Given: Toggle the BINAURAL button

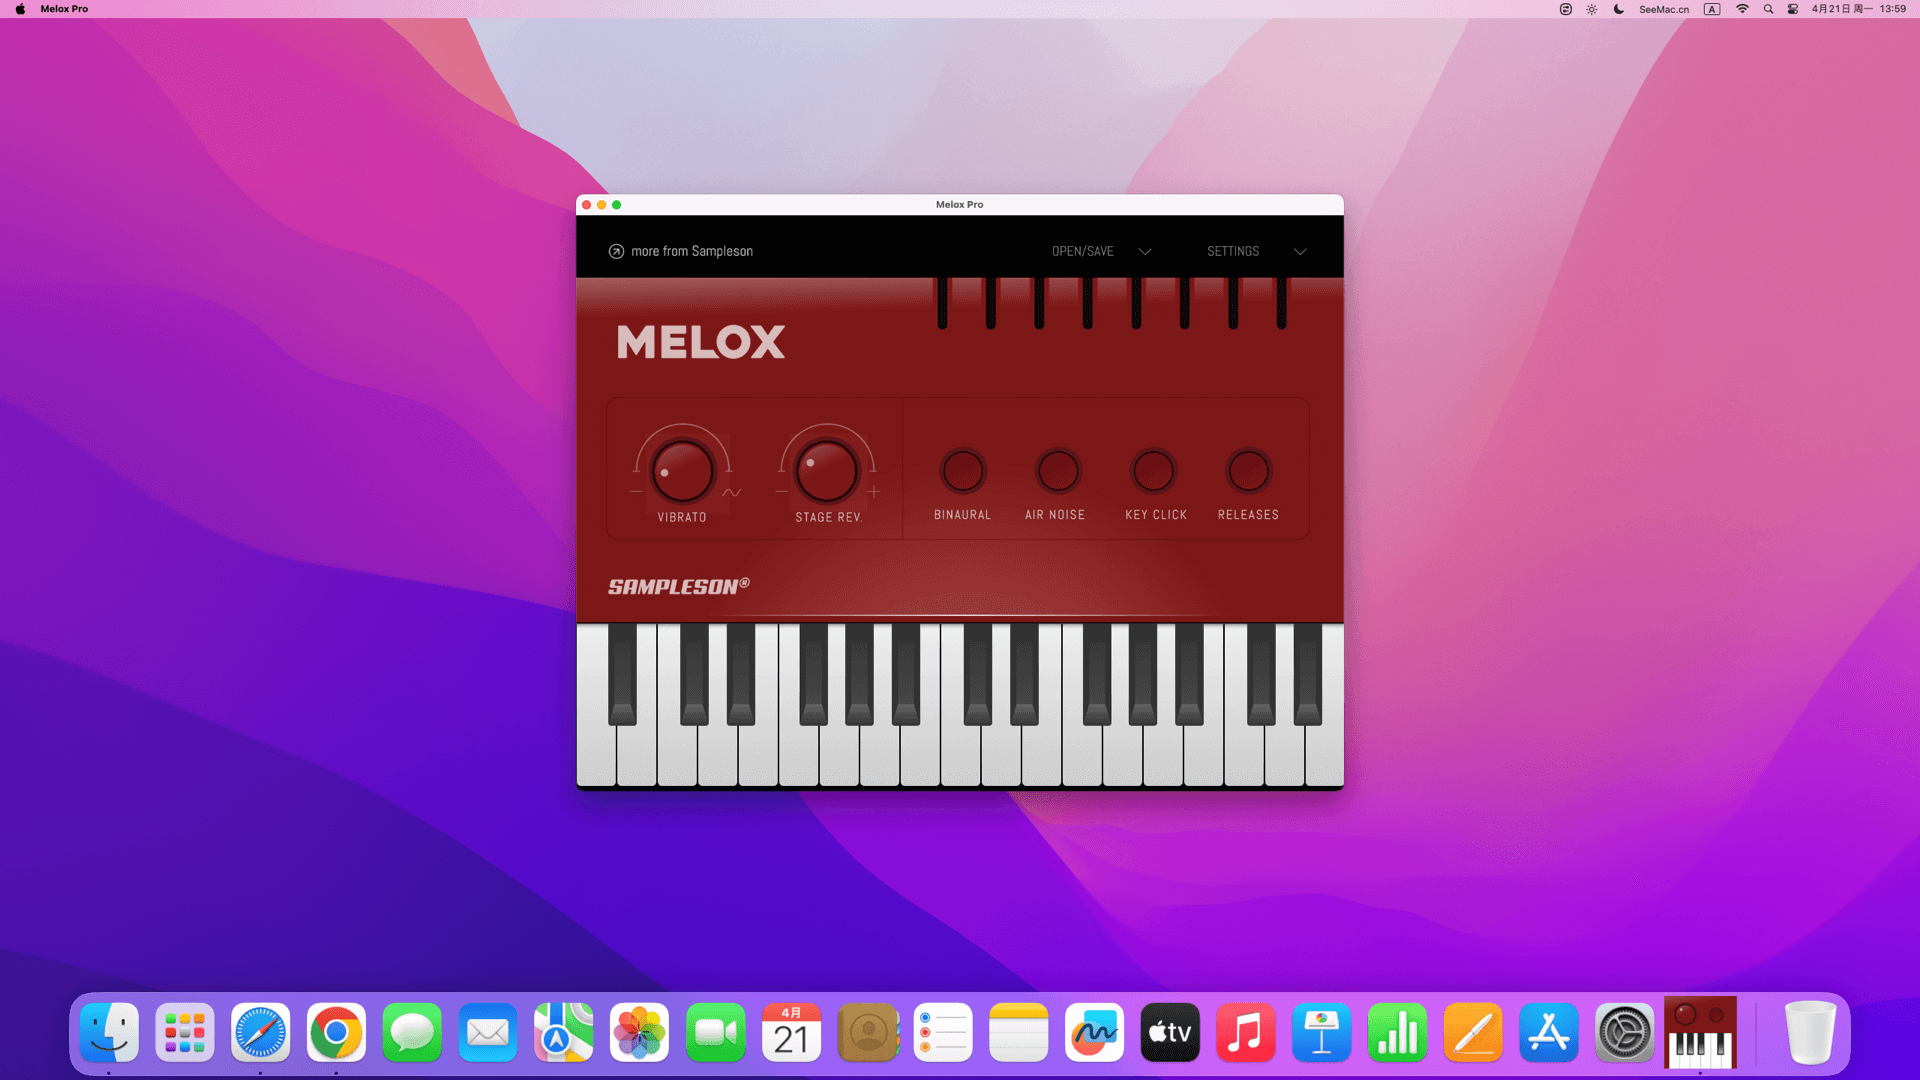Looking at the screenshot, I should tap(963, 471).
